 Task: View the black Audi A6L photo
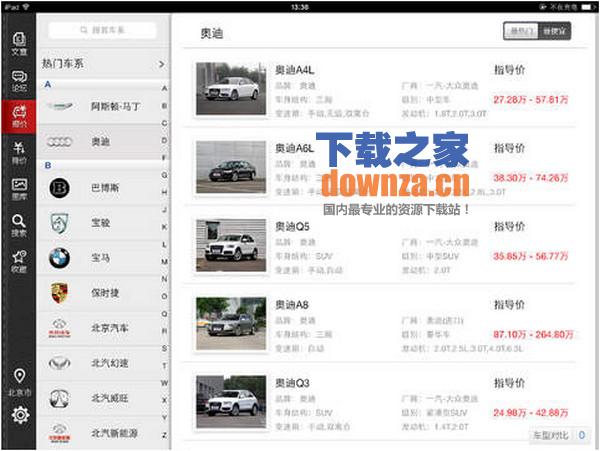(x=231, y=167)
